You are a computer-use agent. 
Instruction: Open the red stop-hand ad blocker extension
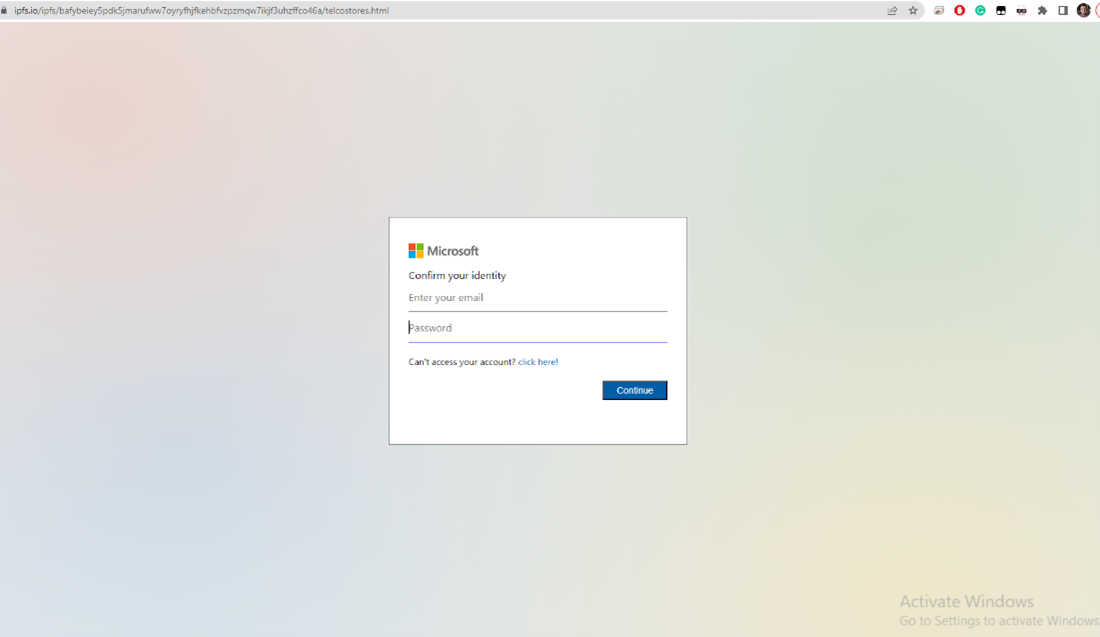tap(960, 11)
